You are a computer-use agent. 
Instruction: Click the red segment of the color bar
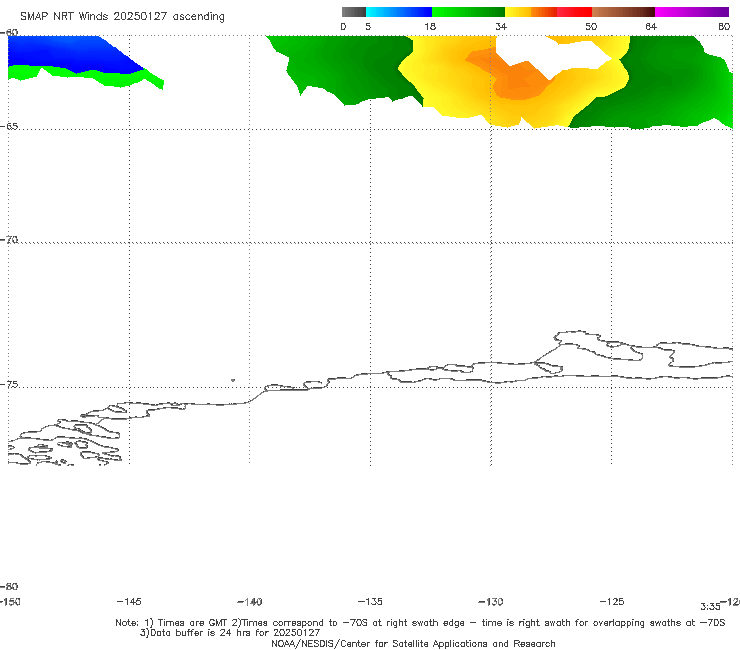[574, 12]
